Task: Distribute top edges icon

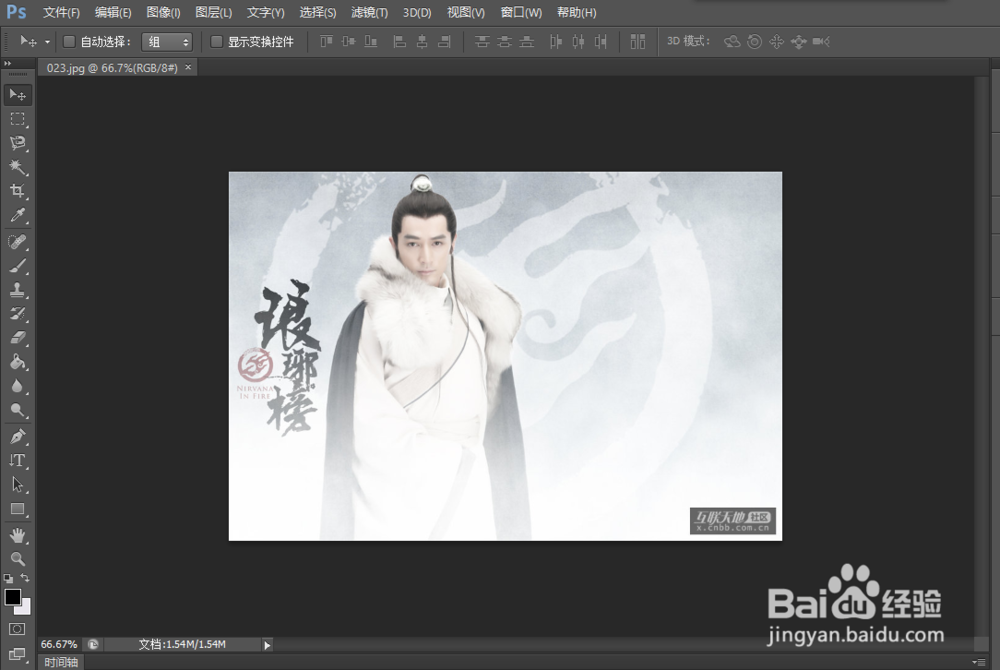Action: click(x=482, y=42)
